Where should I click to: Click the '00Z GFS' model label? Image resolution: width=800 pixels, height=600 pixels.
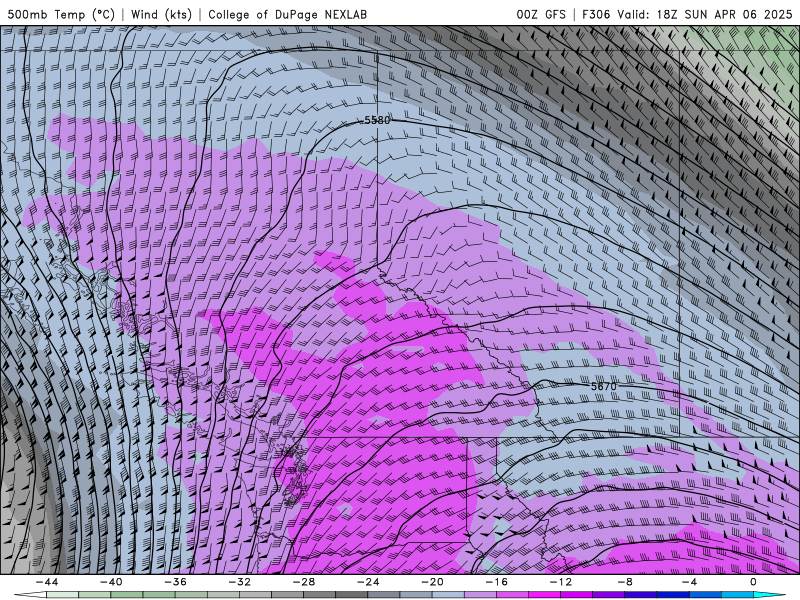pos(541,14)
